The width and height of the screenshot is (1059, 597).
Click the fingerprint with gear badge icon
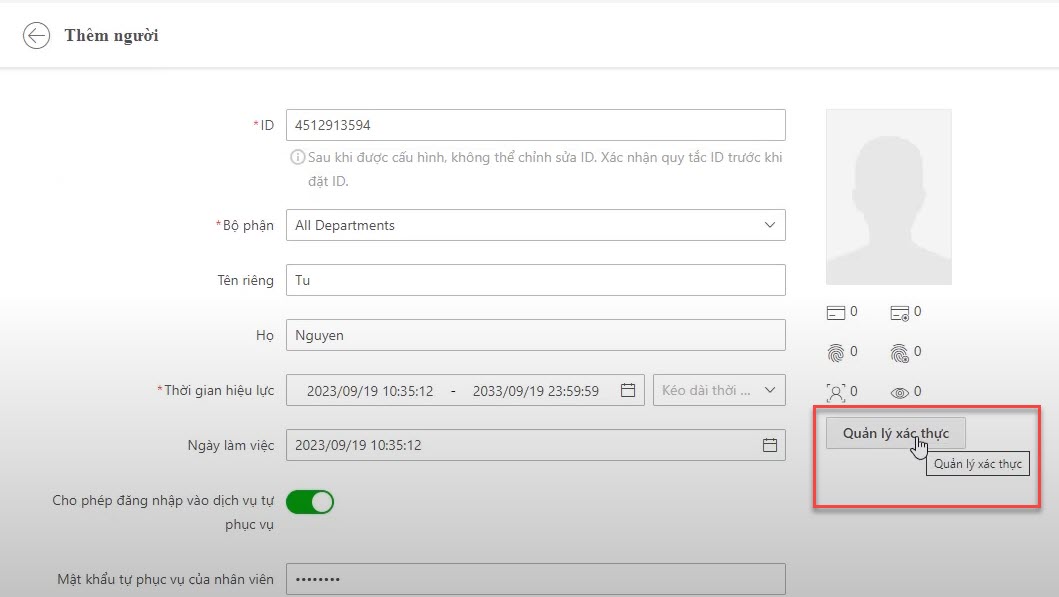[899, 352]
